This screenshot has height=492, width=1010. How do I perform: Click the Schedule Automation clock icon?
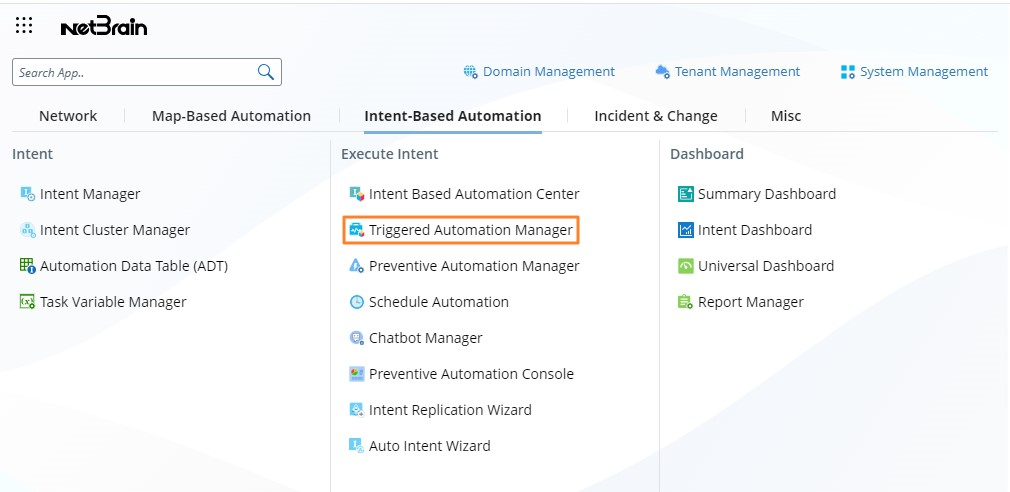click(x=357, y=302)
